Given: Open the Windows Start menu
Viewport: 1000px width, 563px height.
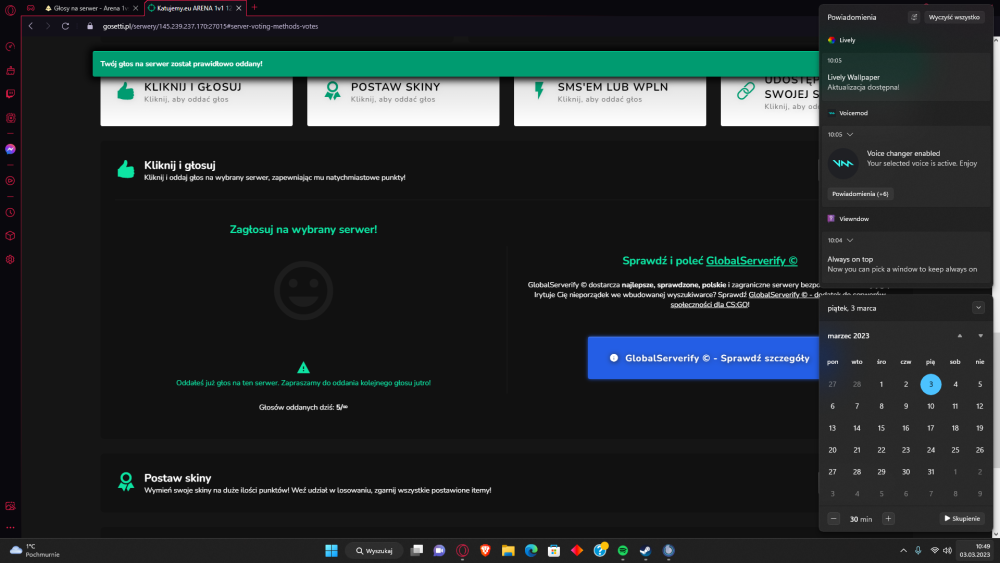Looking at the screenshot, I should (331, 550).
